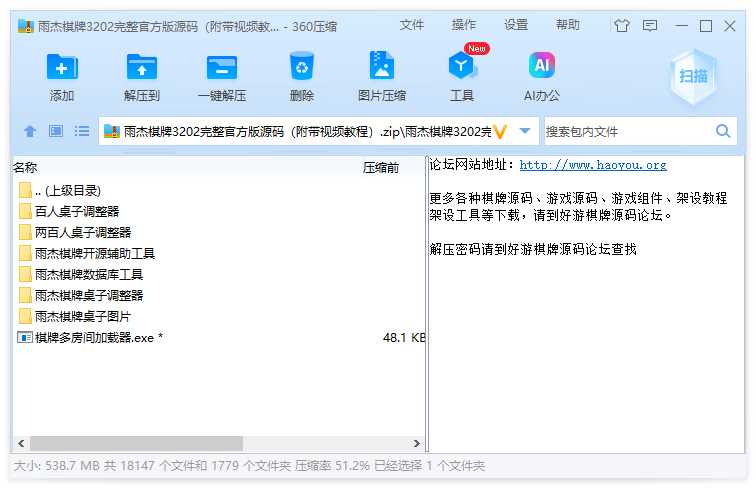Screen dimensions: 756x488
Task: Click the search magnifier icon
Action: 723,131
